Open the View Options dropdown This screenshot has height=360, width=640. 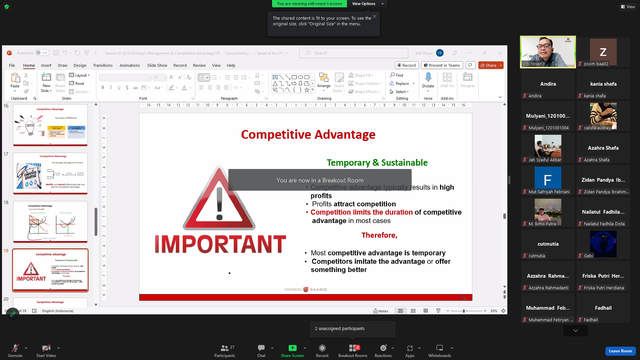click(368, 4)
